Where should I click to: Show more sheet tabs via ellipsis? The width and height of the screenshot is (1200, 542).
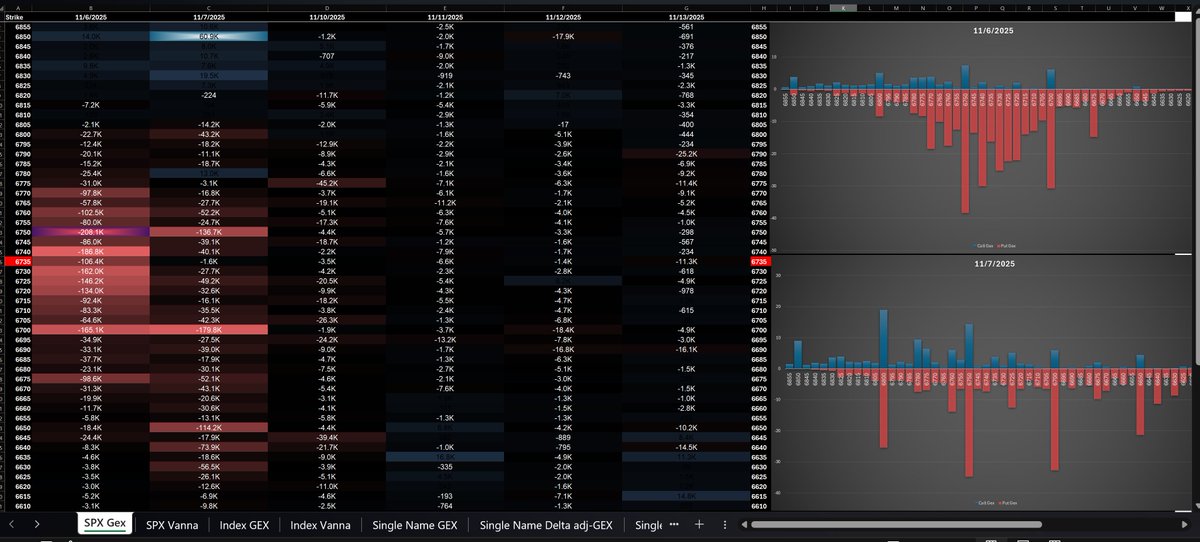click(x=674, y=524)
